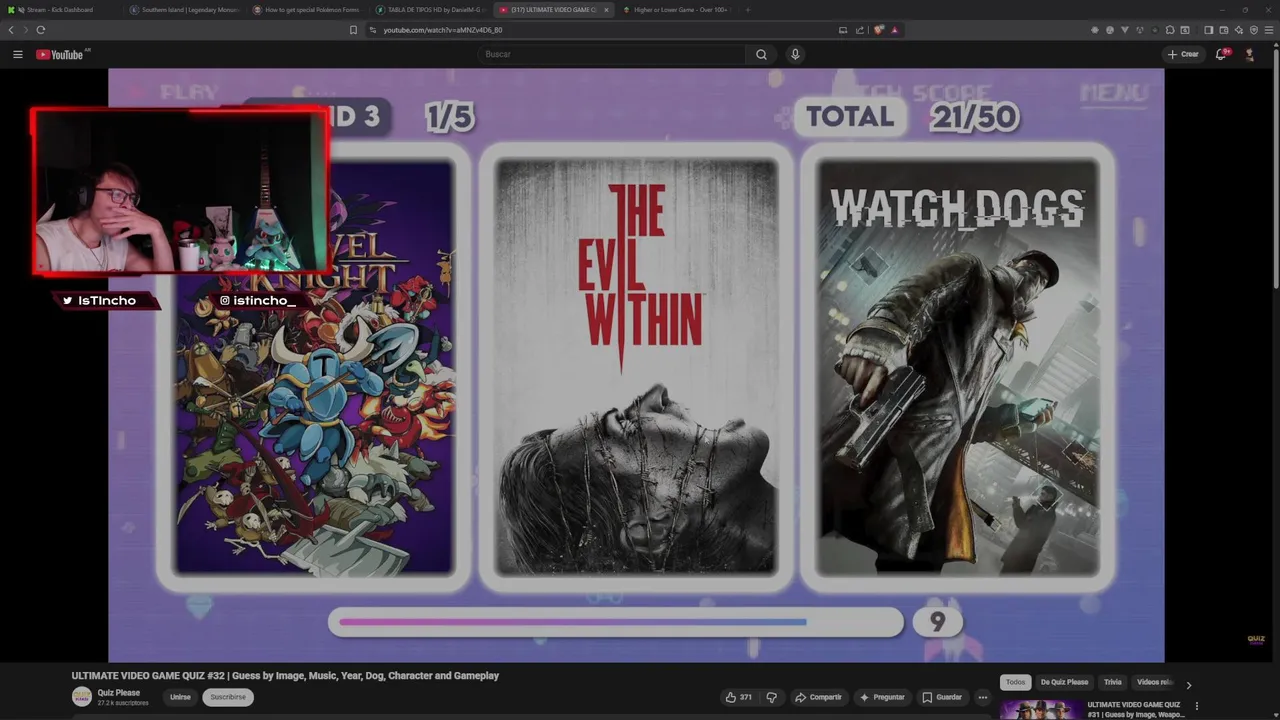The height and width of the screenshot is (720, 1280).
Task: Click Unirse to join the channel
Action: 180,697
